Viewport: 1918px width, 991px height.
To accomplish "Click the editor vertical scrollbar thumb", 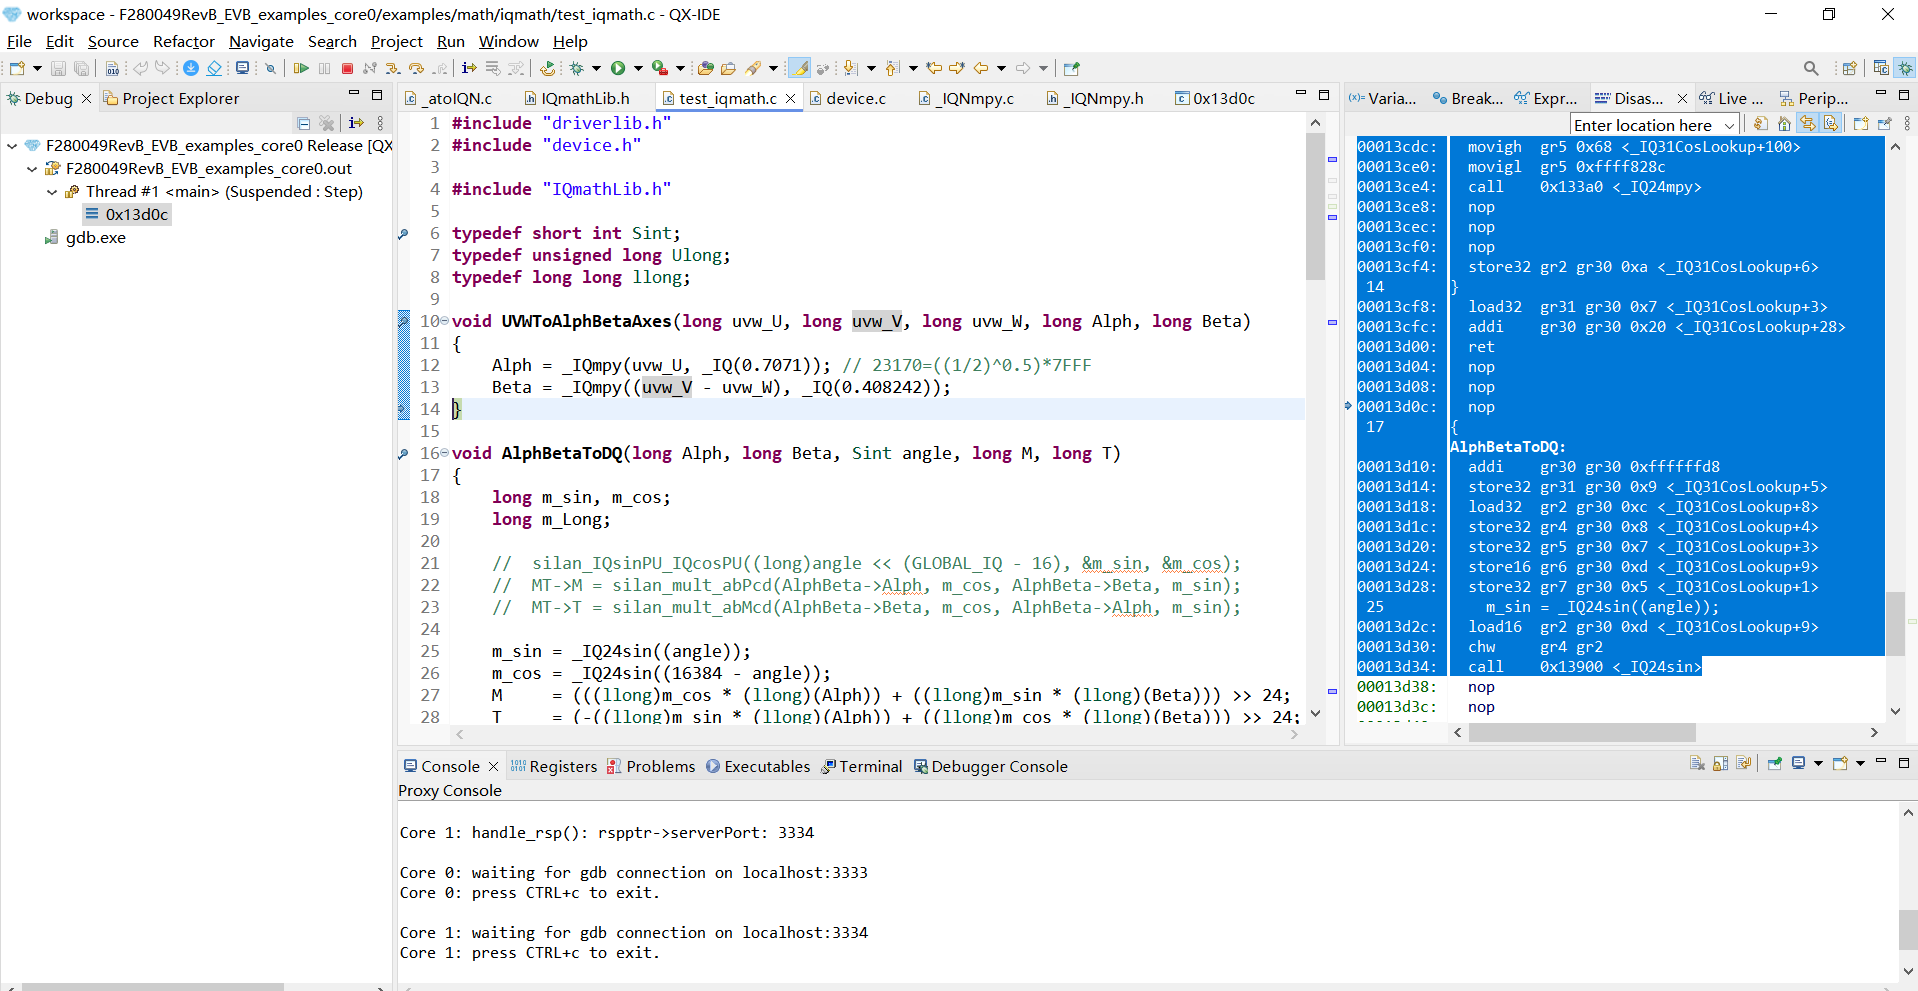I will coord(1315,206).
